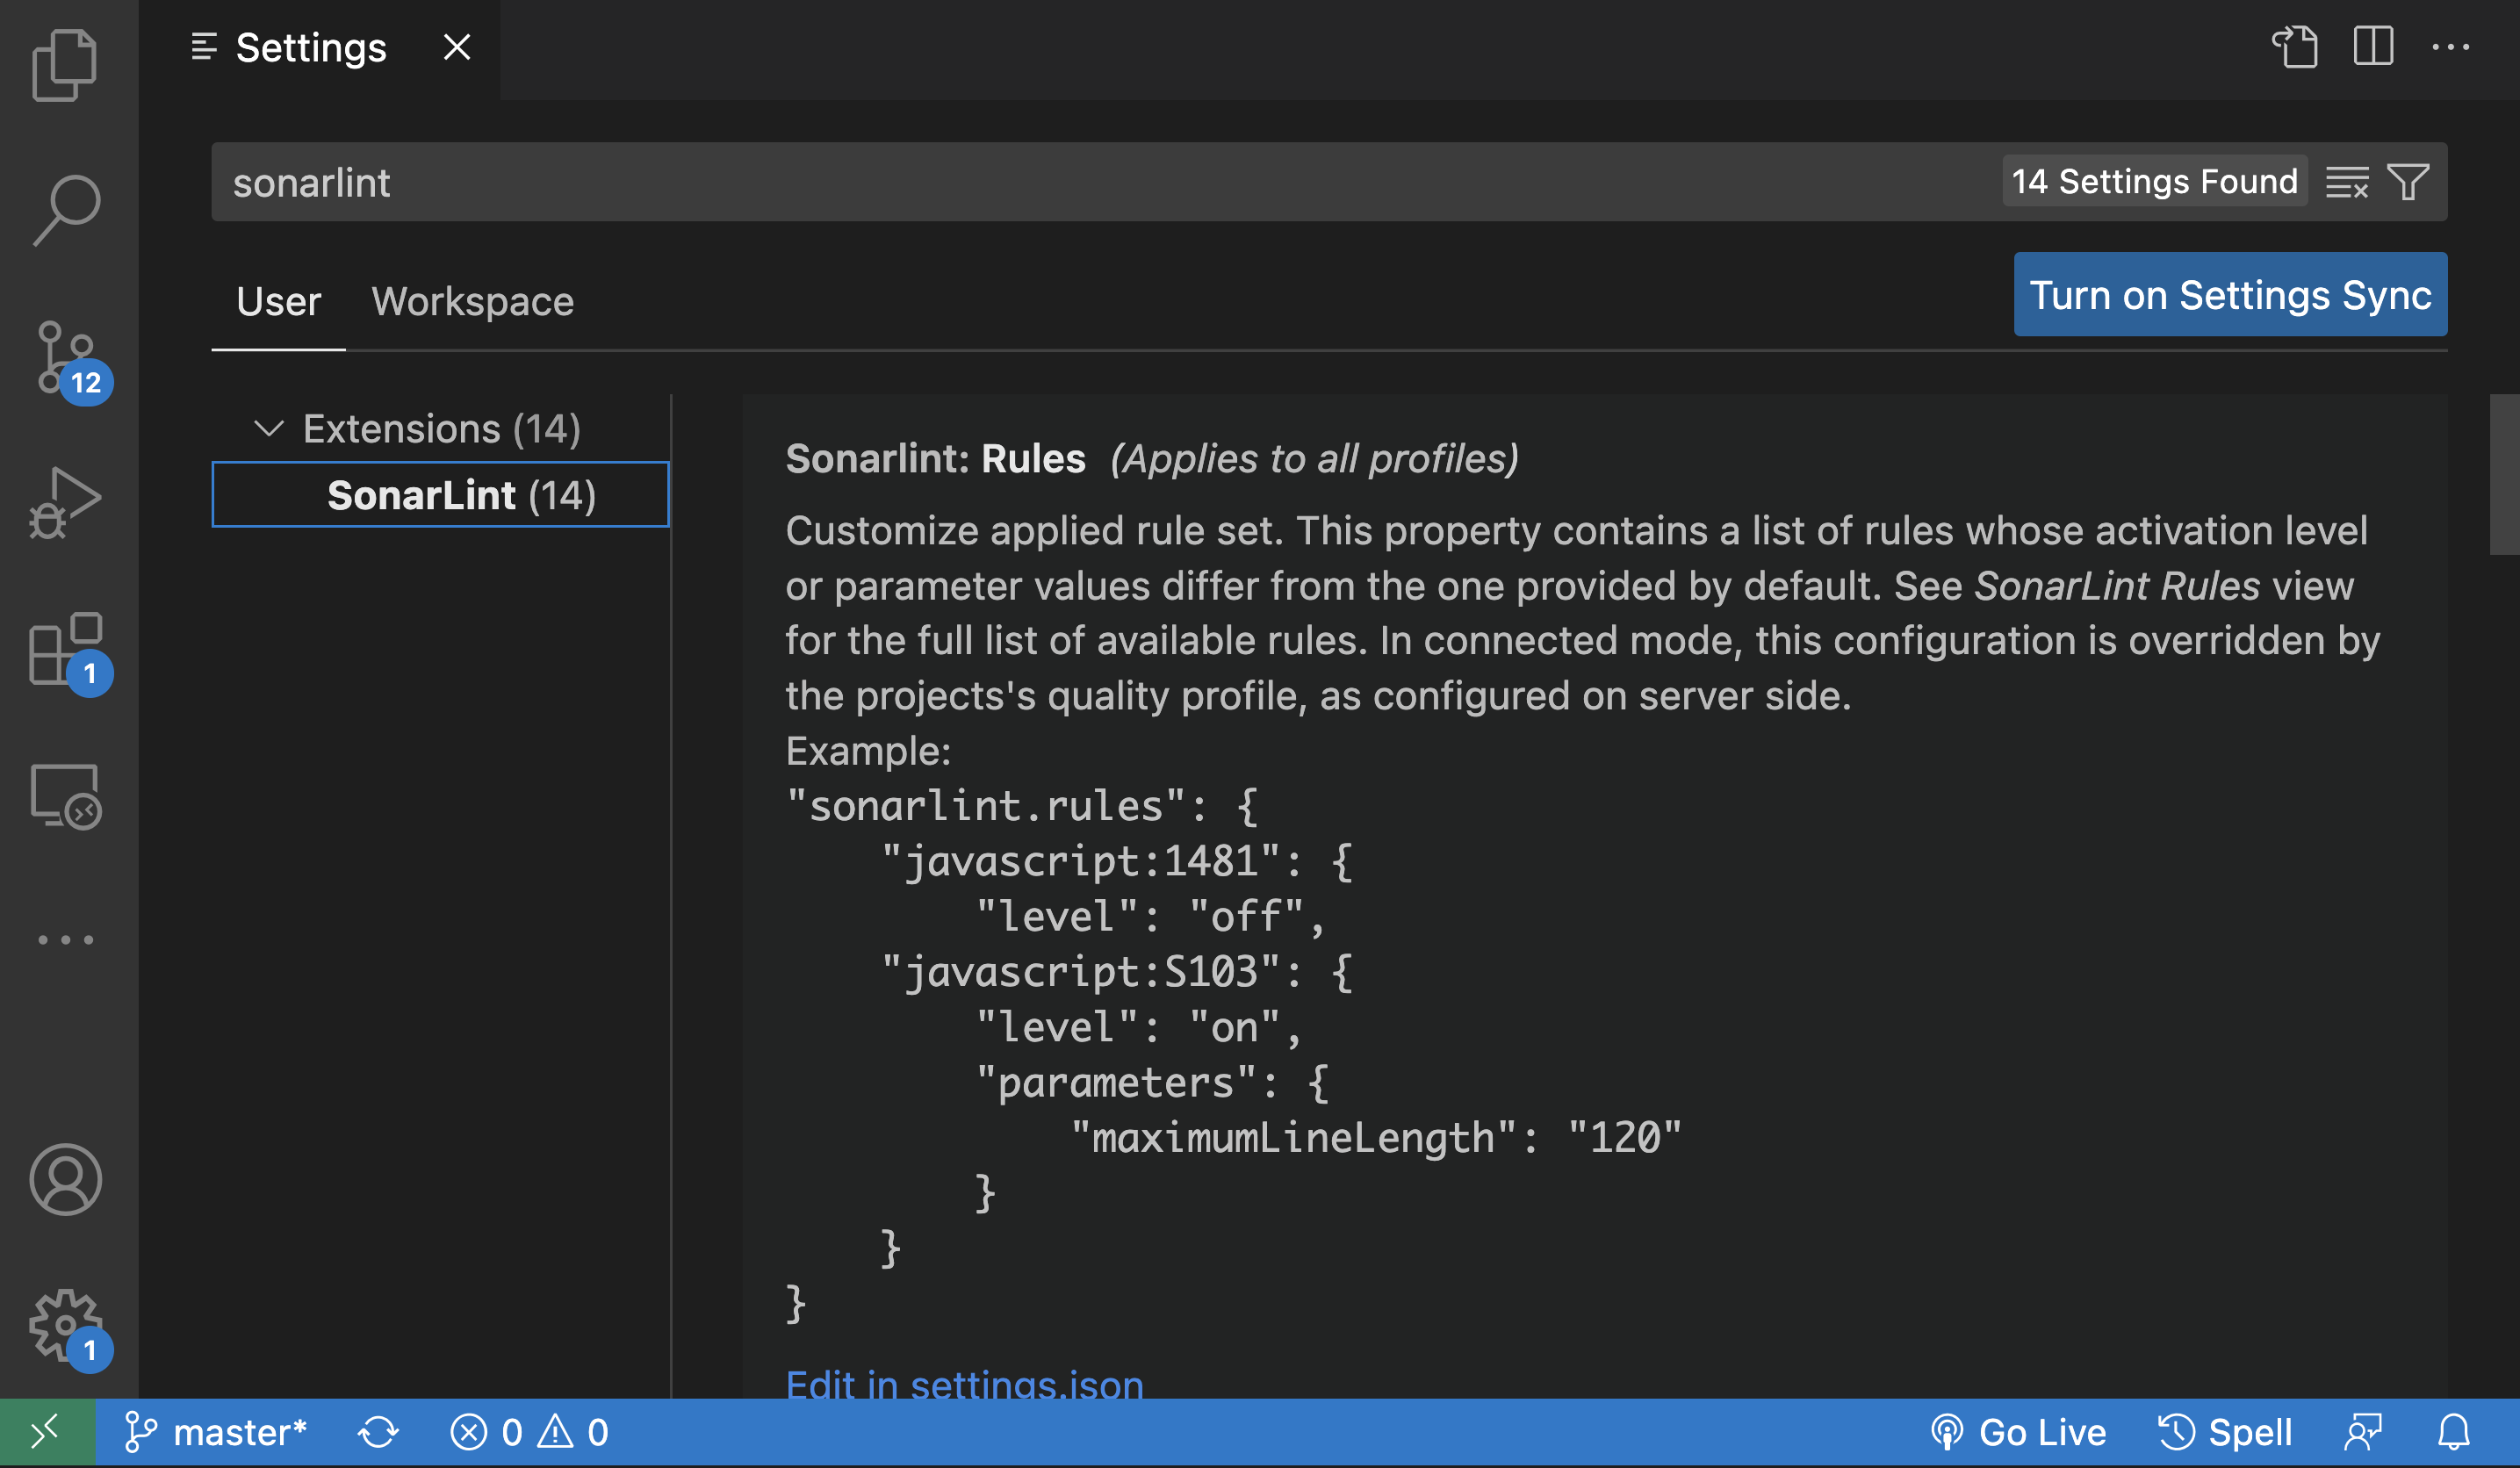Open notifications bell icon
The width and height of the screenshot is (2520, 1468).
coord(2454,1432)
